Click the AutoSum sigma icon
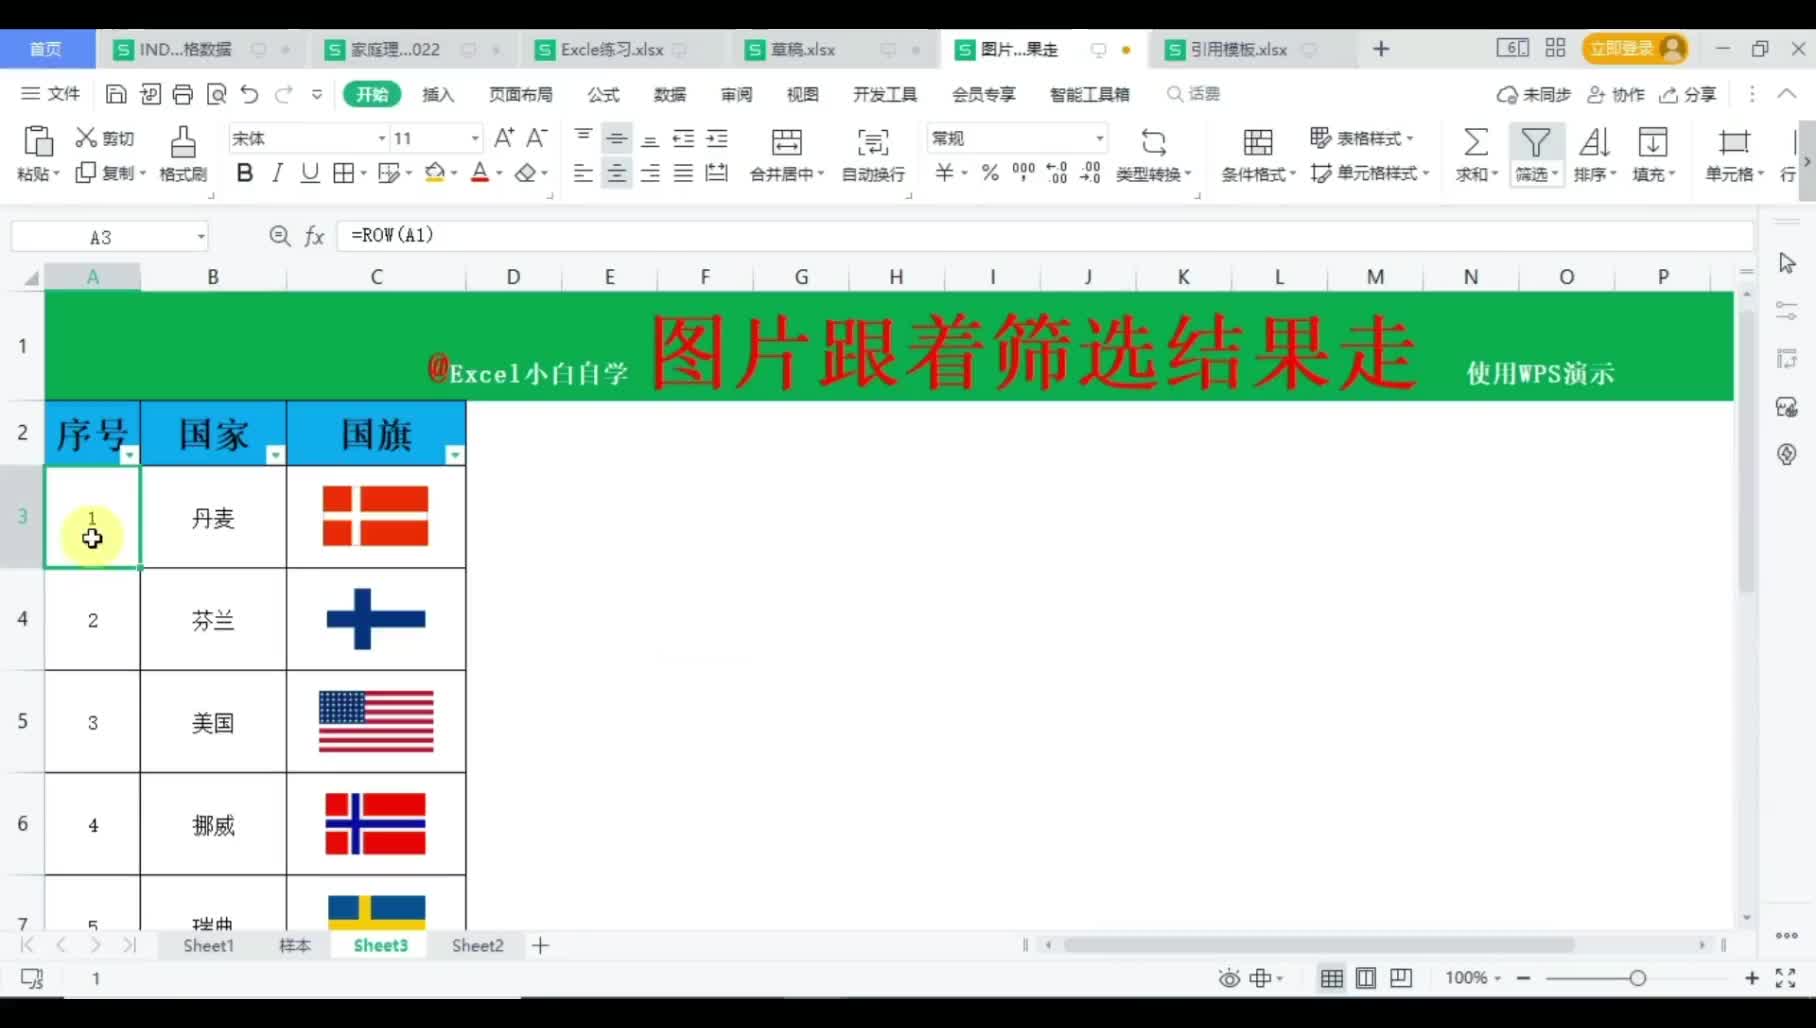Viewport: 1816px width, 1028px height. point(1475,141)
